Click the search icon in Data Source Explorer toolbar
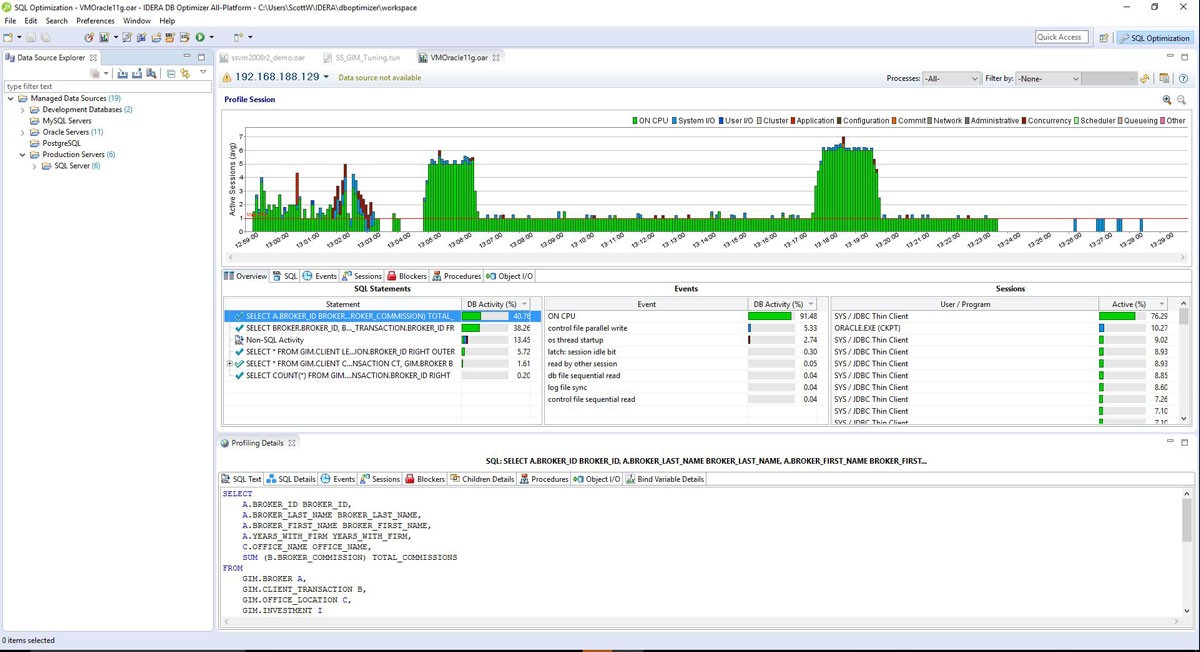 coord(152,72)
